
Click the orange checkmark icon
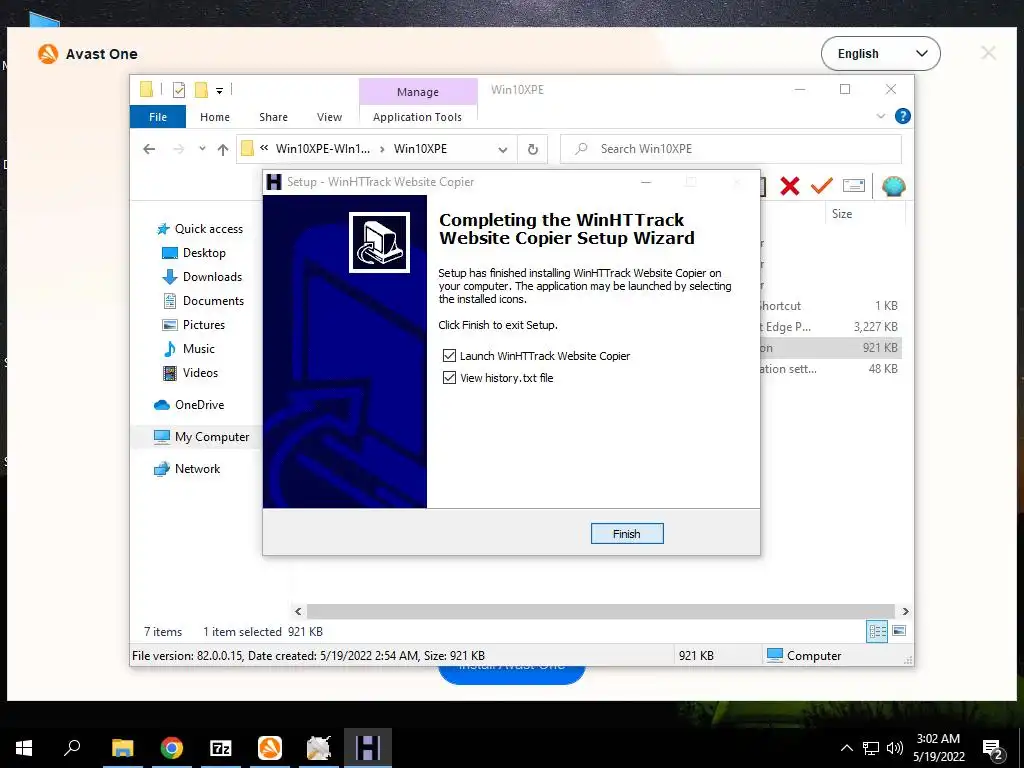tap(822, 186)
